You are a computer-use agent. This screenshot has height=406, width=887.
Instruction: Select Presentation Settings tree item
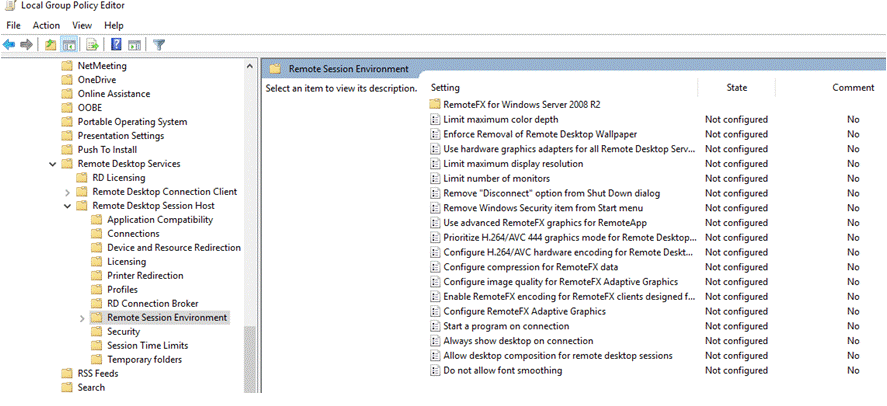[x=120, y=136]
